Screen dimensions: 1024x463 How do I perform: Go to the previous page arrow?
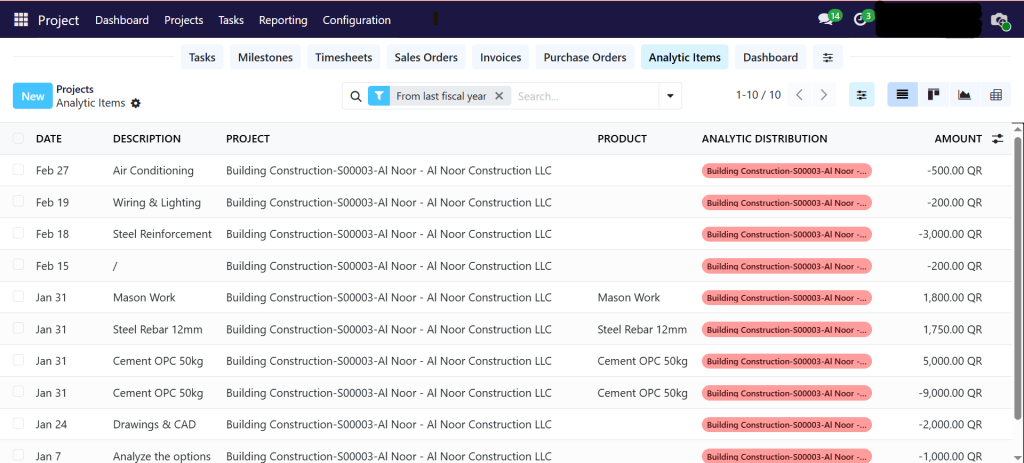(x=799, y=95)
